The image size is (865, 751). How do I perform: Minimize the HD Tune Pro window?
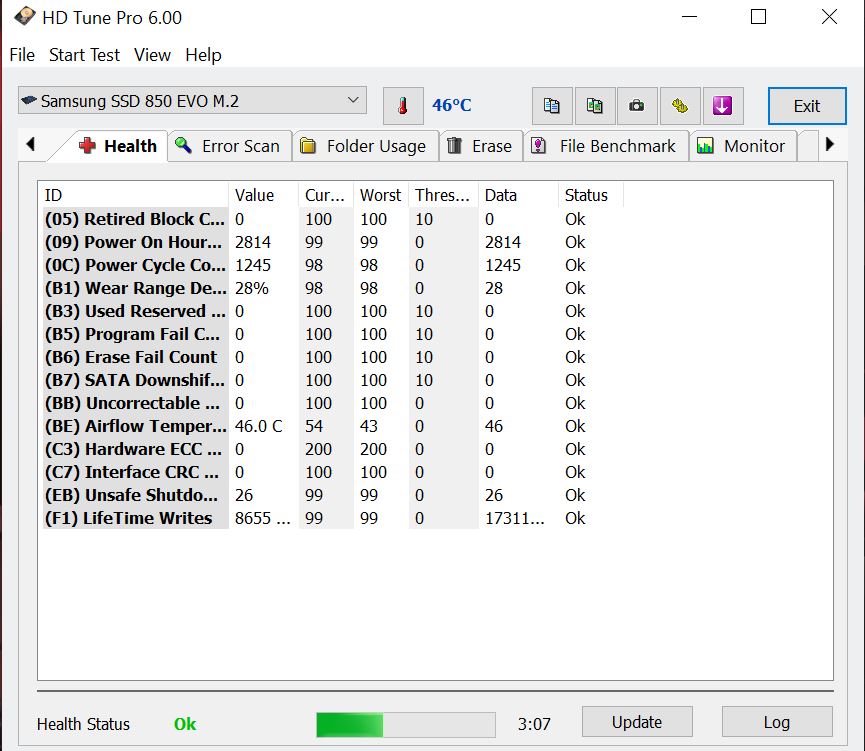(x=689, y=17)
